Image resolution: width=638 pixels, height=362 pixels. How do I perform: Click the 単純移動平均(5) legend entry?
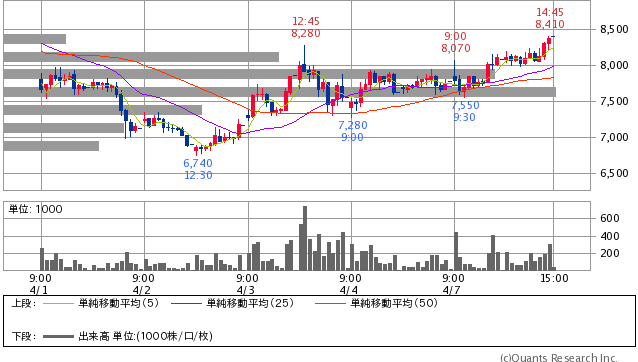coord(118,303)
